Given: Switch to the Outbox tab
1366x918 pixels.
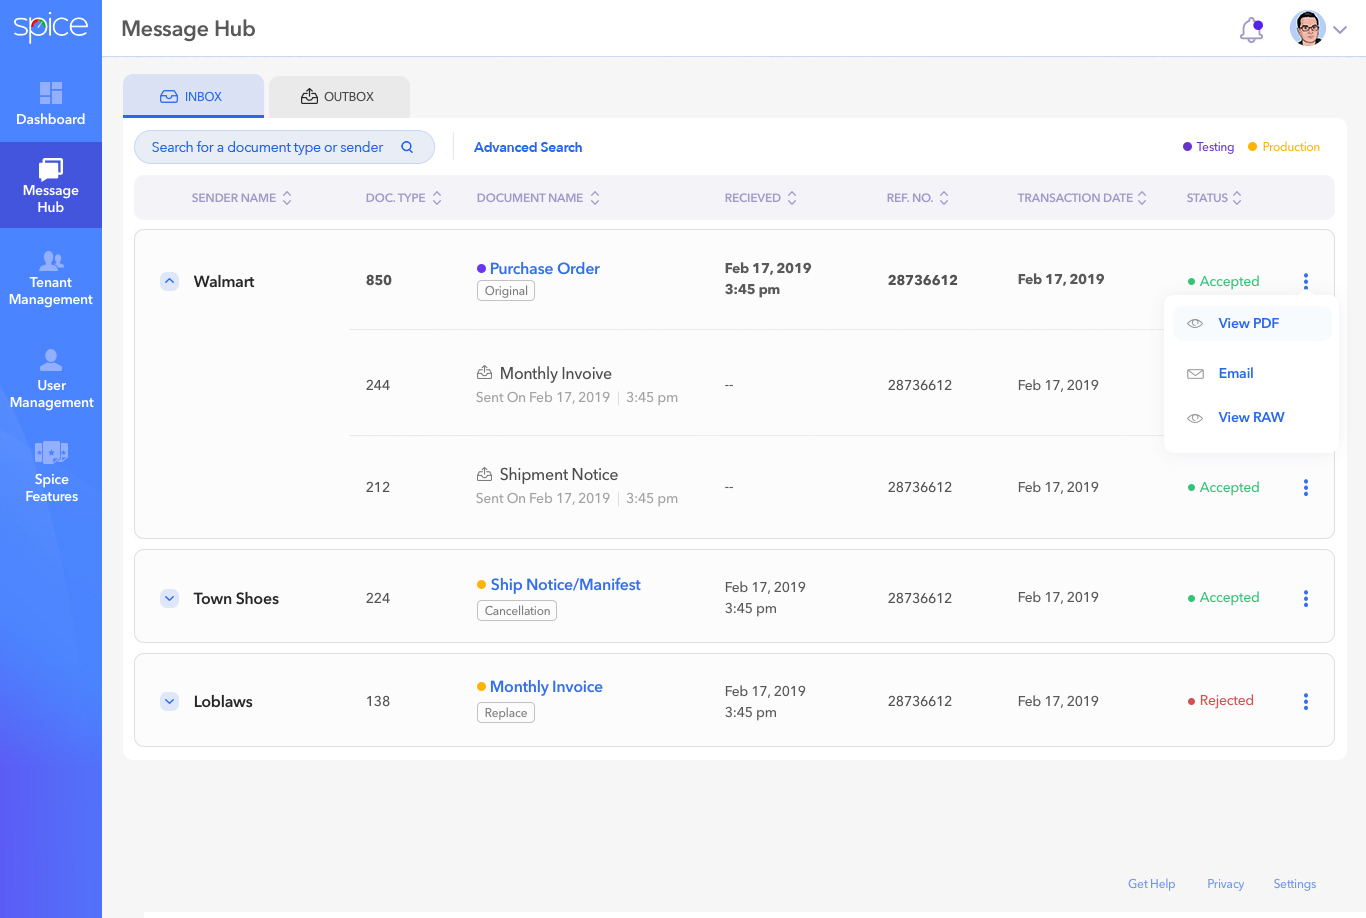Looking at the screenshot, I should tap(339, 97).
